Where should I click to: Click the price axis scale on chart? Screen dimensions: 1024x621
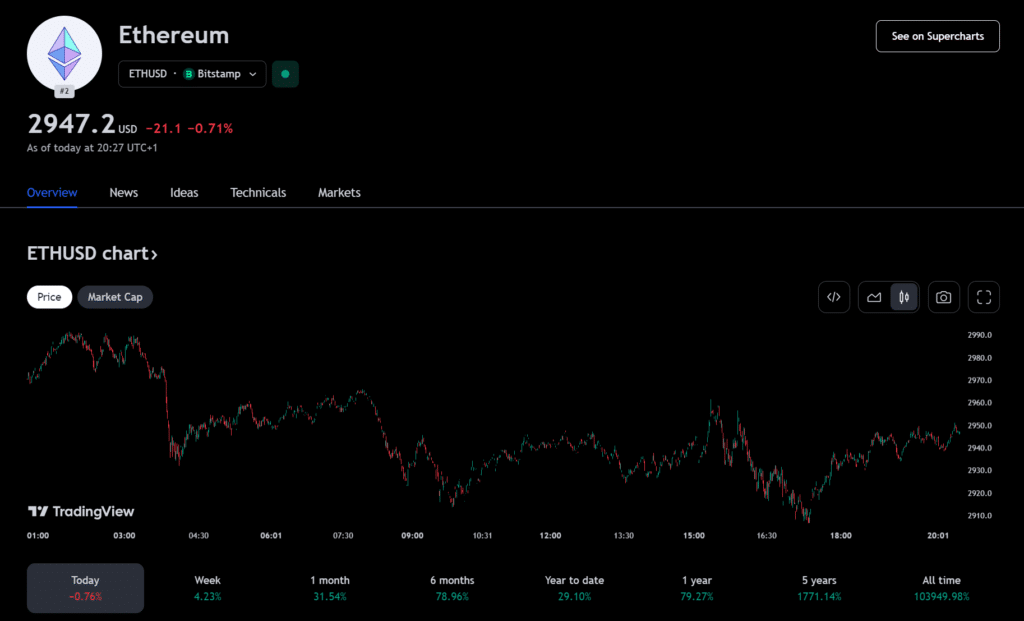[979, 425]
